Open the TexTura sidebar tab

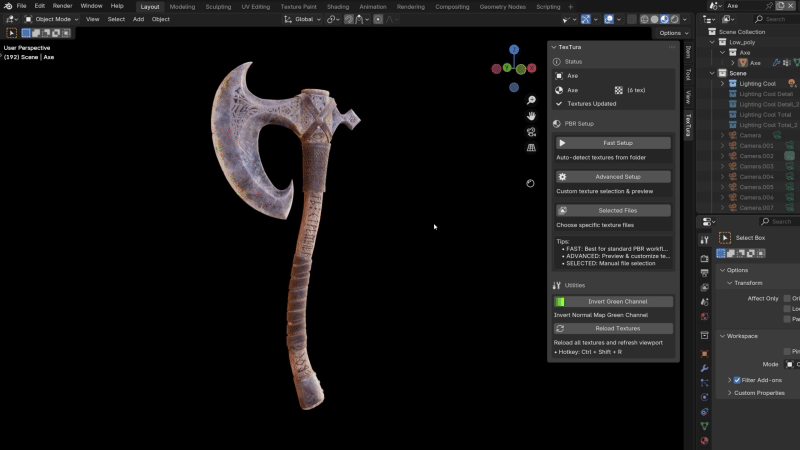click(688, 125)
